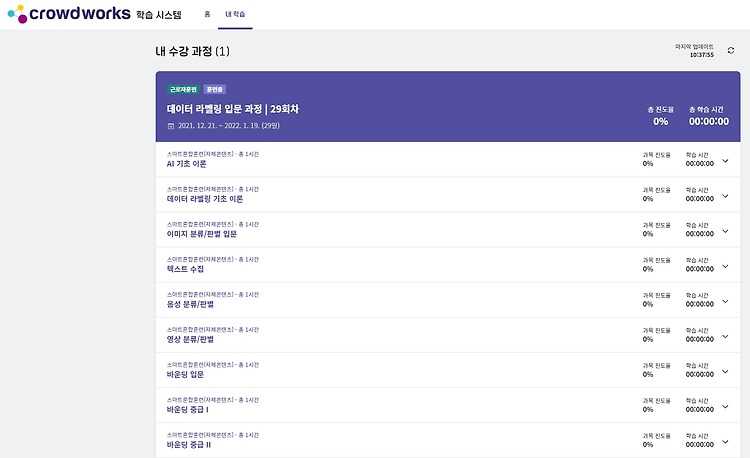Select the 이미지 분류/판별 입문 subject title
This screenshot has width=750, height=458.
202,234
